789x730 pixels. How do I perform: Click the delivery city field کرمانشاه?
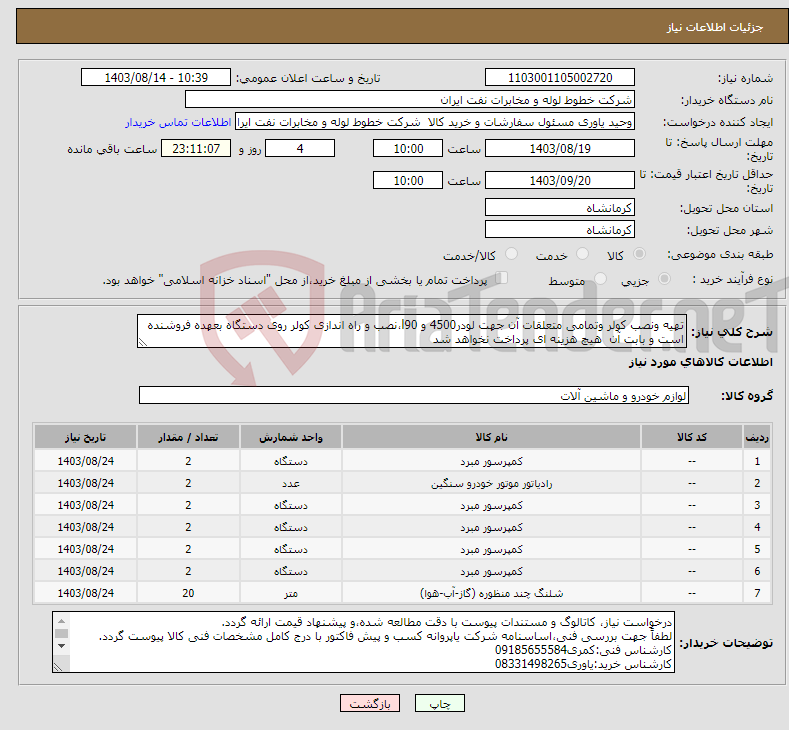(x=560, y=229)
